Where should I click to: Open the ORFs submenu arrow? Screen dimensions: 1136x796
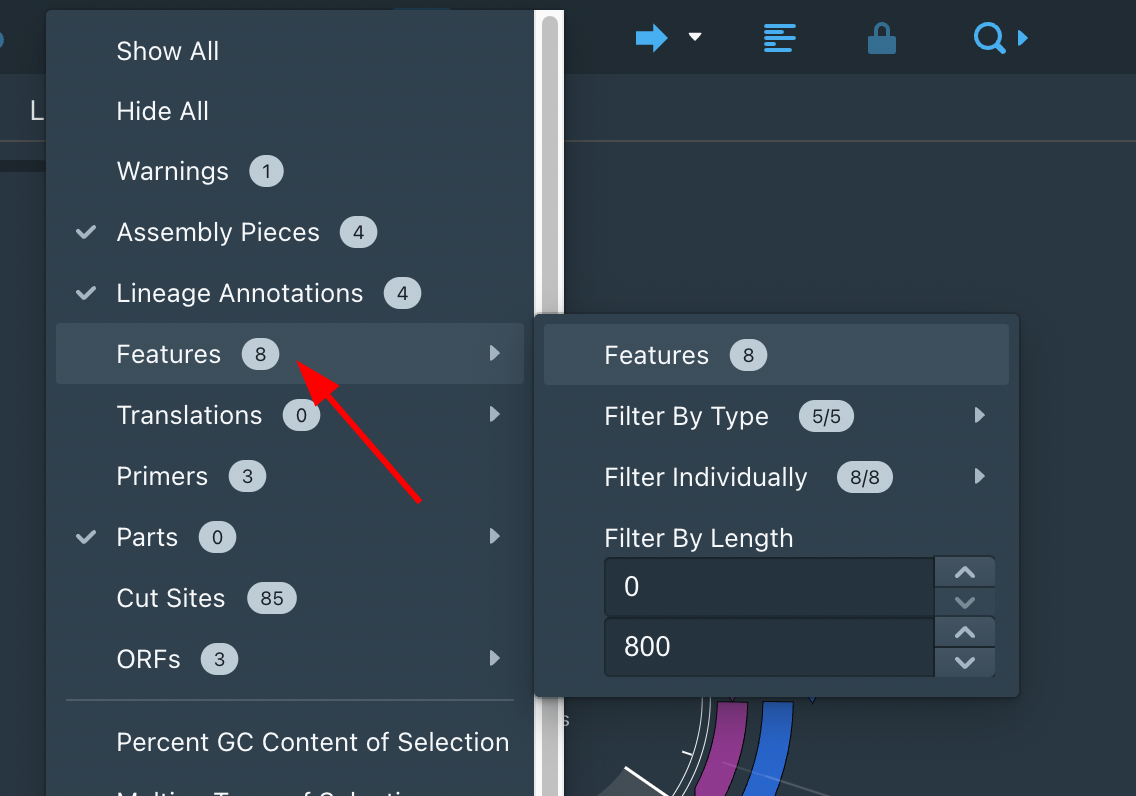pyautogui.click(x=494, y=658)
